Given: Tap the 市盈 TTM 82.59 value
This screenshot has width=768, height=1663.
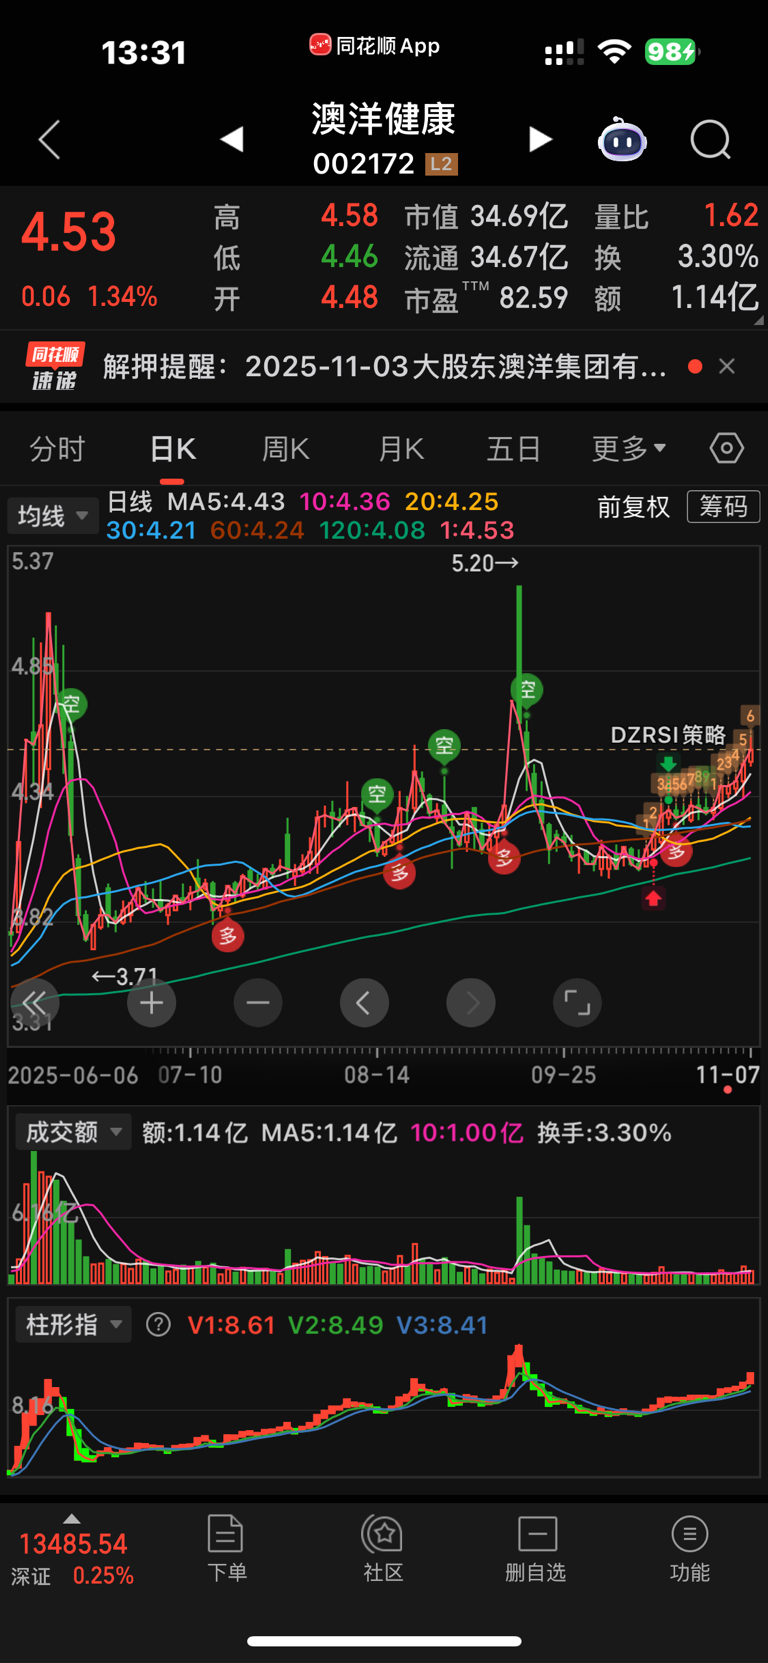Looking at the screenshot, I should tap(486, 298).
